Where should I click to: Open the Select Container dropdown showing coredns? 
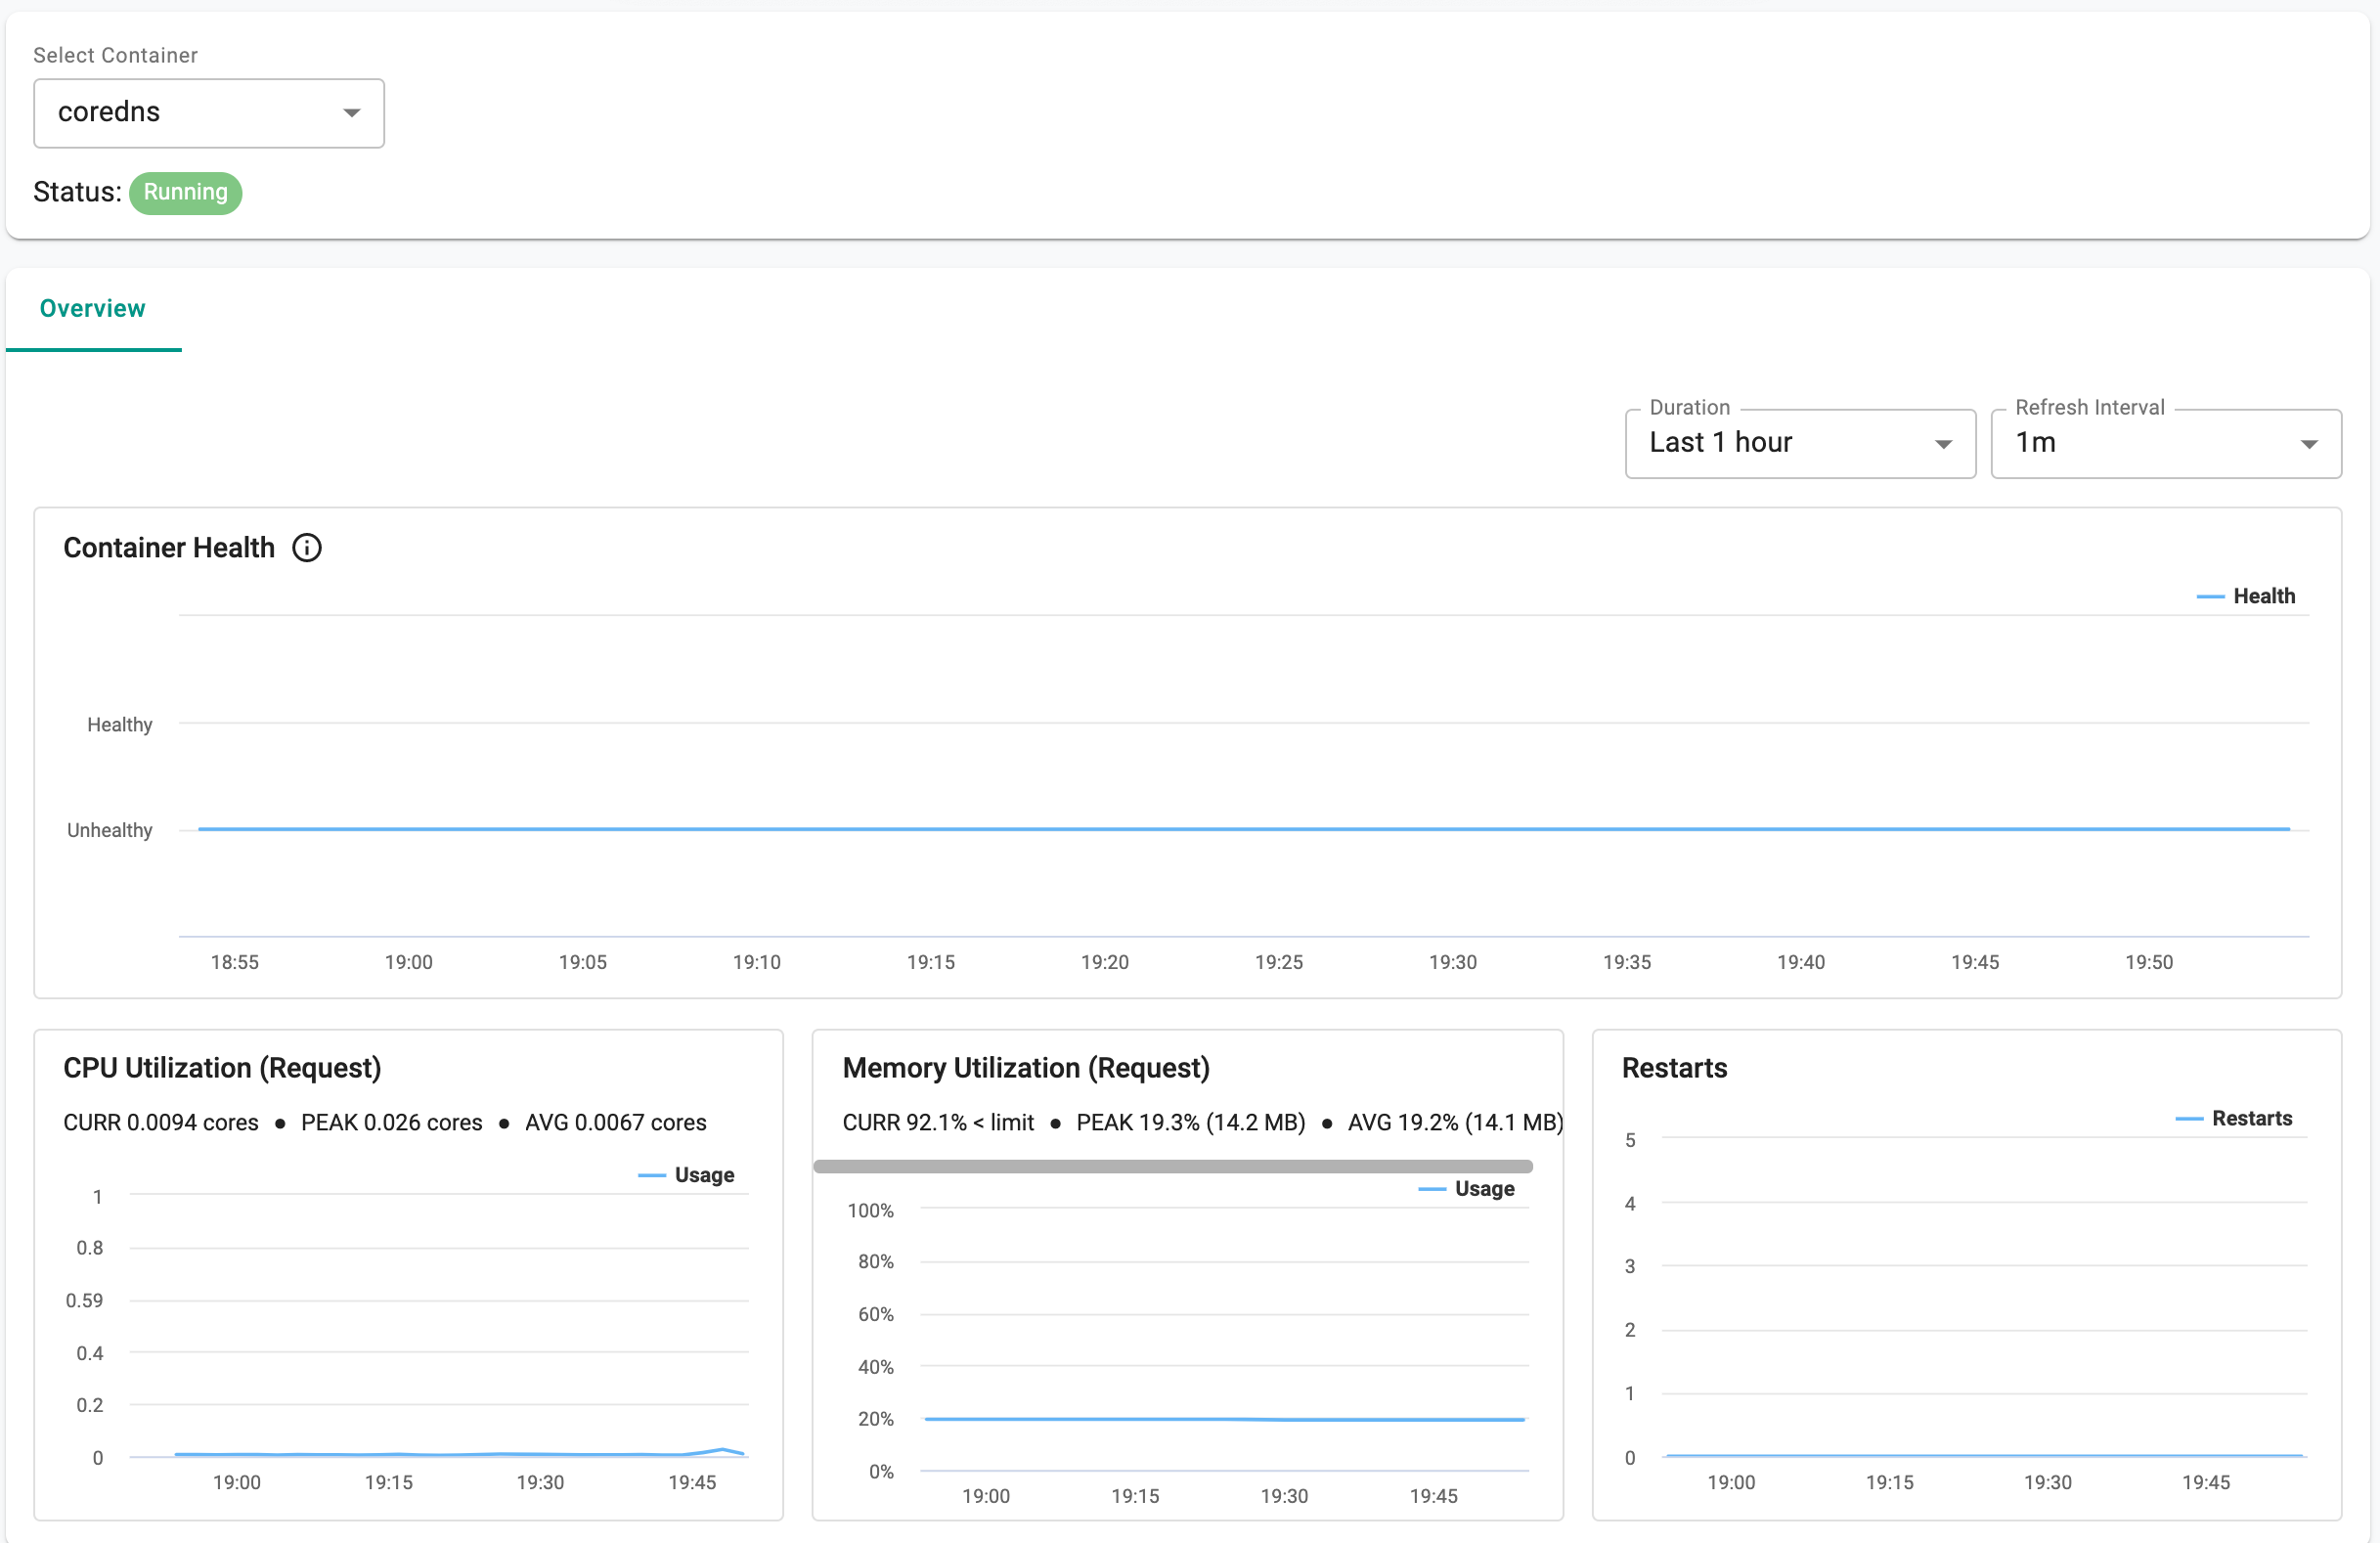pyautogui.click(x=208, y=113)
